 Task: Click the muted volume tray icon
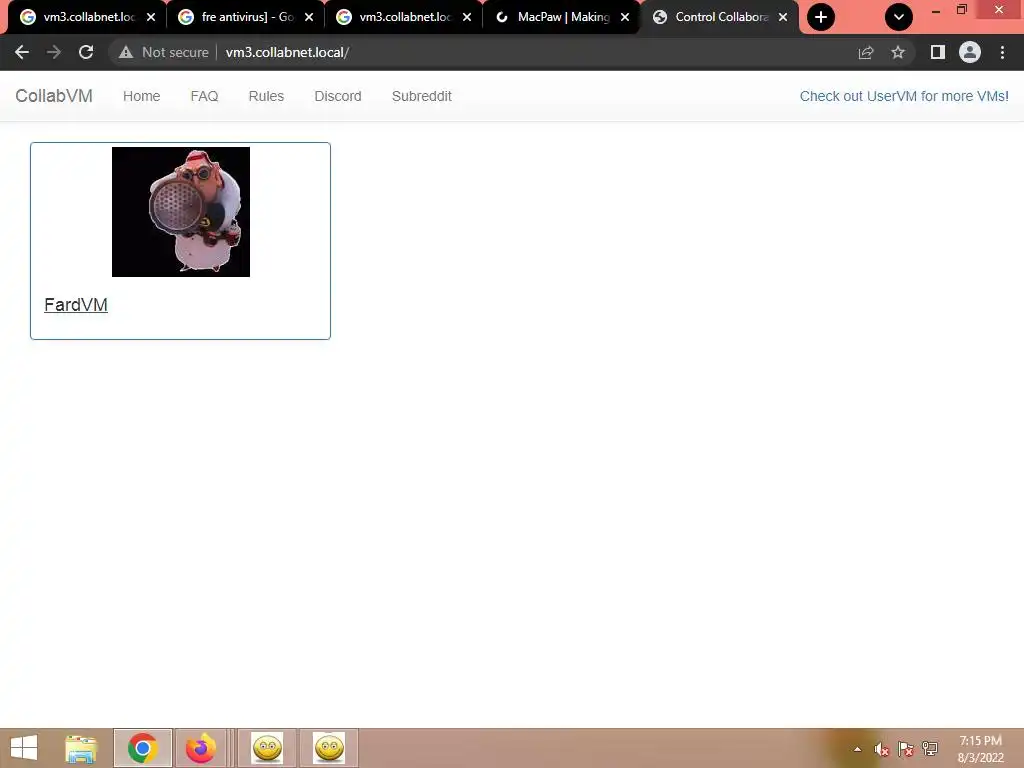click(882, 749)
